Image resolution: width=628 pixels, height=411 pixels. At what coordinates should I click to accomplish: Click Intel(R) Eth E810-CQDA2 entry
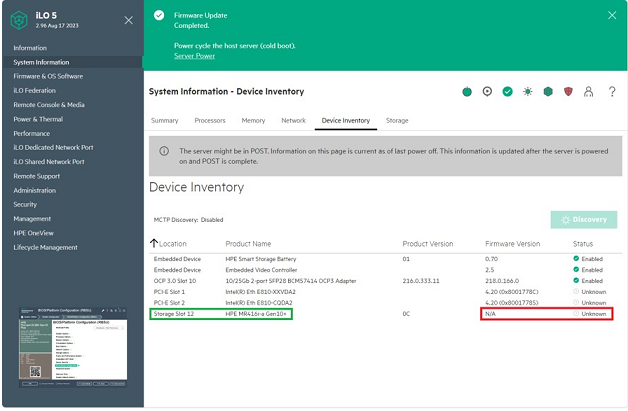(x=259, y=303)
